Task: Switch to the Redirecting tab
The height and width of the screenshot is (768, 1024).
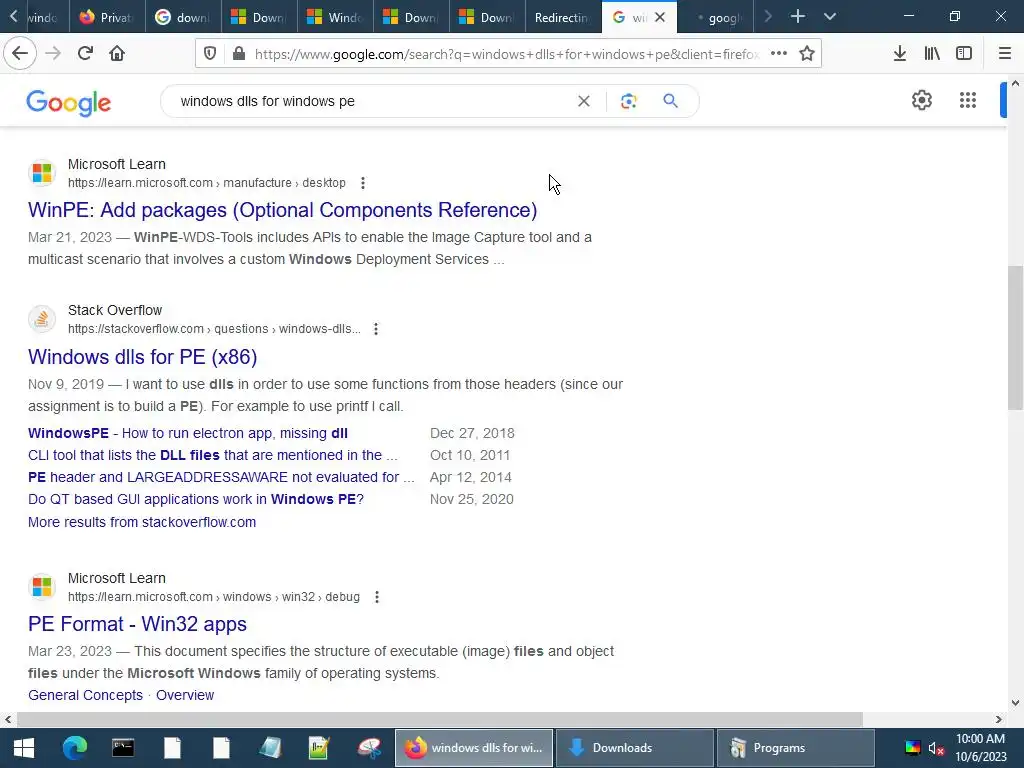Action: 563,17
